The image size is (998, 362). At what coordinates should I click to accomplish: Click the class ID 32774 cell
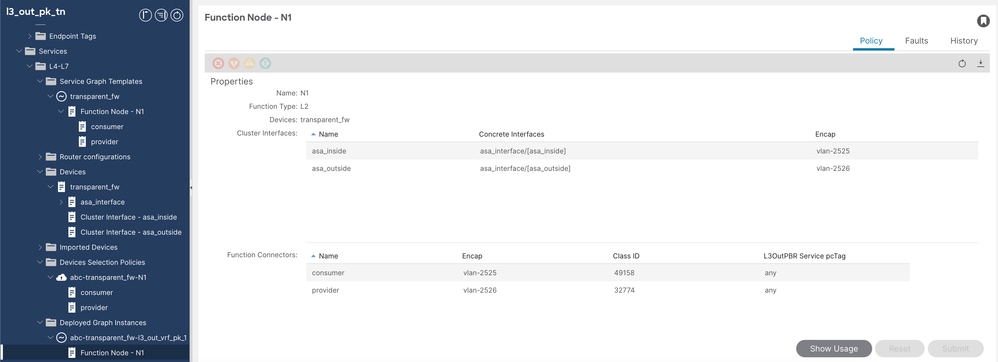624,290
